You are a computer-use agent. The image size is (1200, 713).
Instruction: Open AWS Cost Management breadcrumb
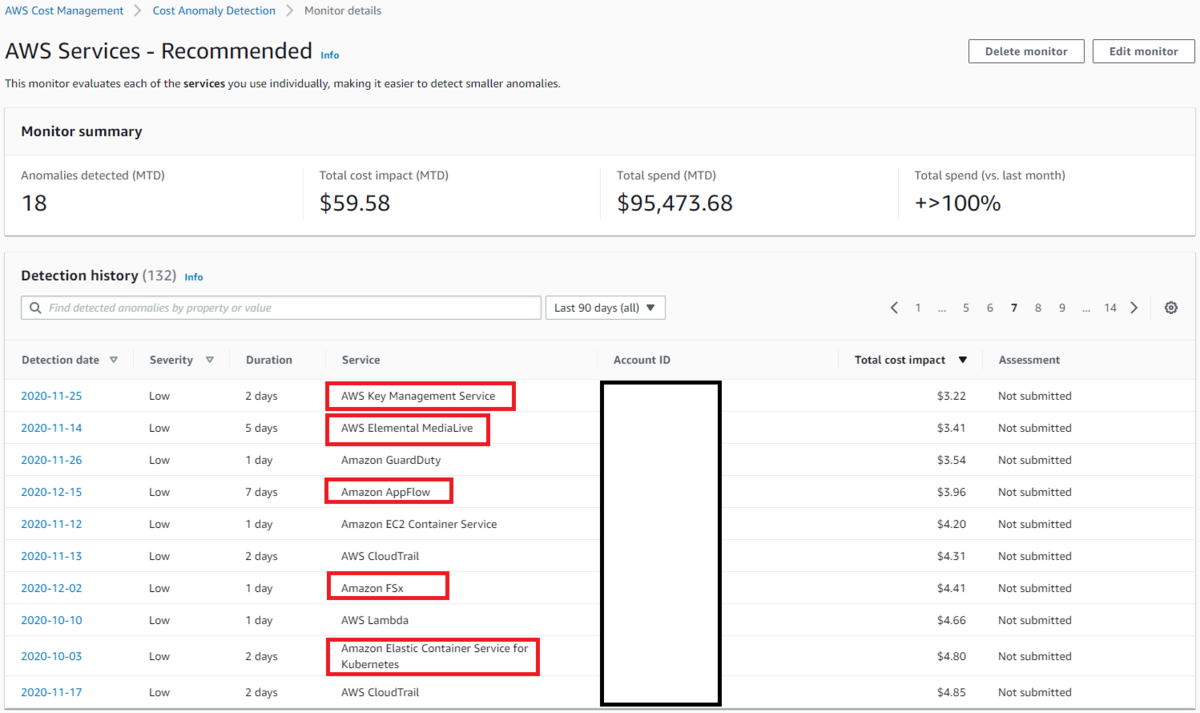[64, 11]
